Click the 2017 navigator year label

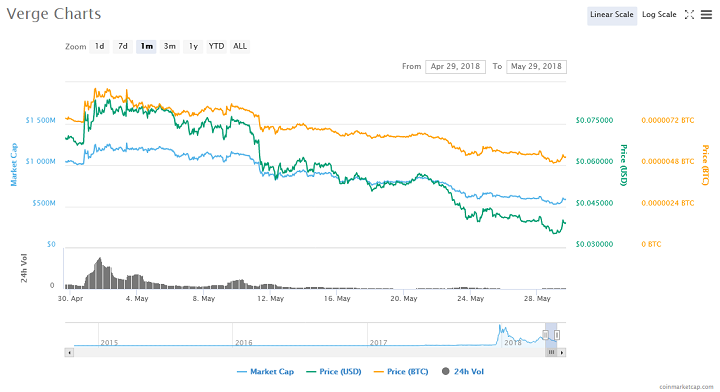[378, 342]
